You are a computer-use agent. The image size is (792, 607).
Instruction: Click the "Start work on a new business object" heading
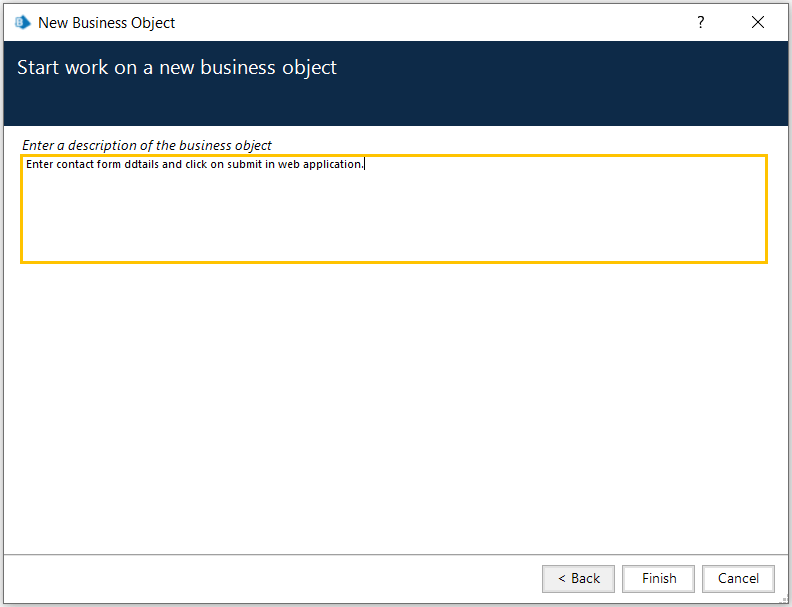click(x=177, y=67)
